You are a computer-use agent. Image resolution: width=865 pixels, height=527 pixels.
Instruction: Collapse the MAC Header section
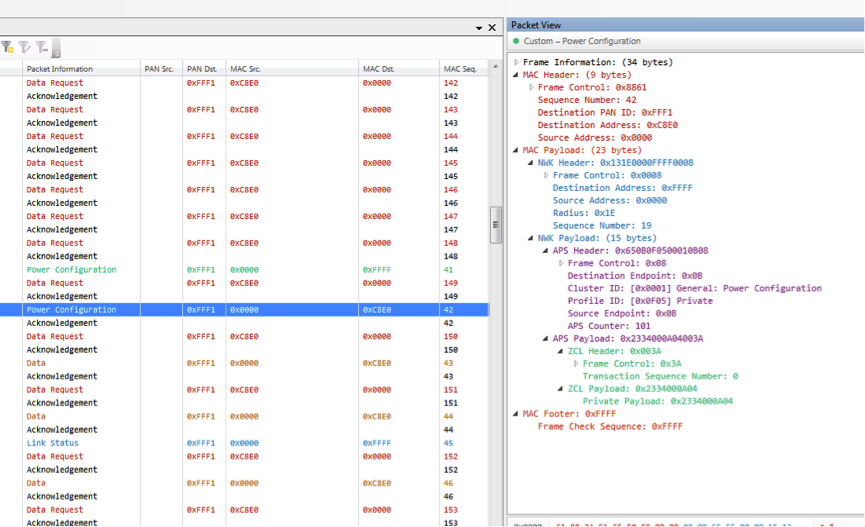516,75
